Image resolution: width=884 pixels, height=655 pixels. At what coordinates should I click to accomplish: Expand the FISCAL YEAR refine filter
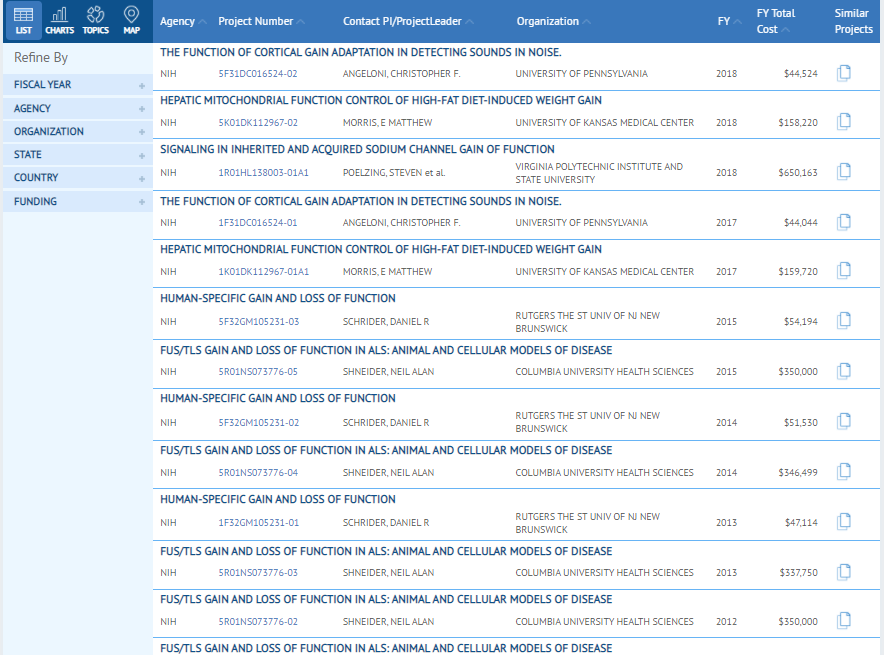[x=78, y=85]
